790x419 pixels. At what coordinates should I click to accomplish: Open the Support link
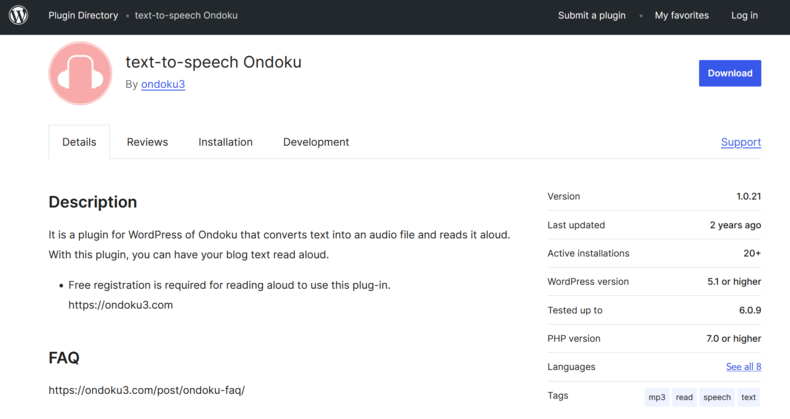(741, 142)
